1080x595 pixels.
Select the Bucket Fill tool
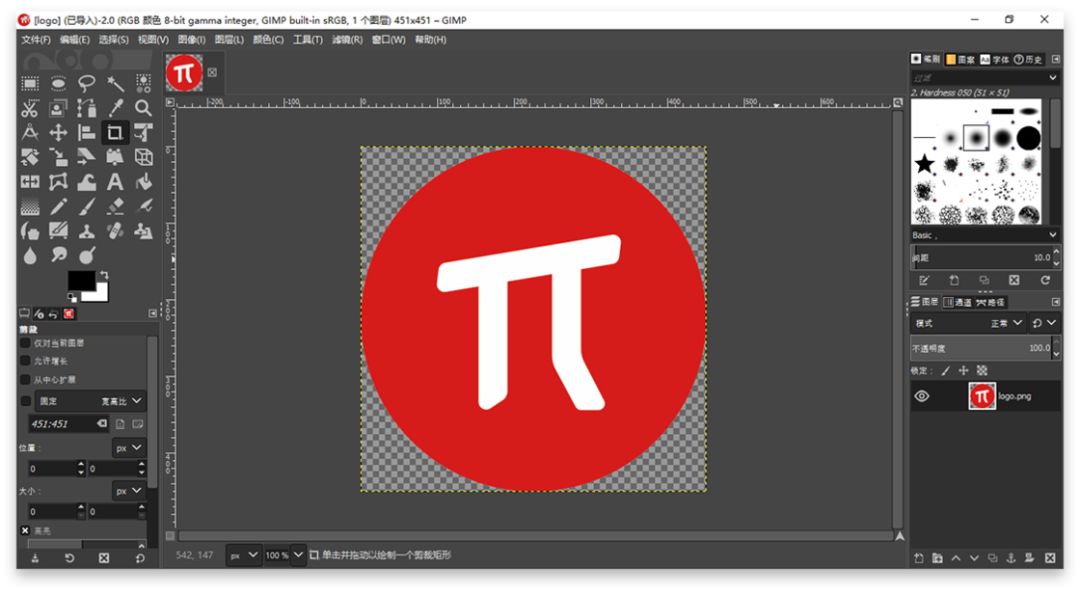(x=143, y=182)
